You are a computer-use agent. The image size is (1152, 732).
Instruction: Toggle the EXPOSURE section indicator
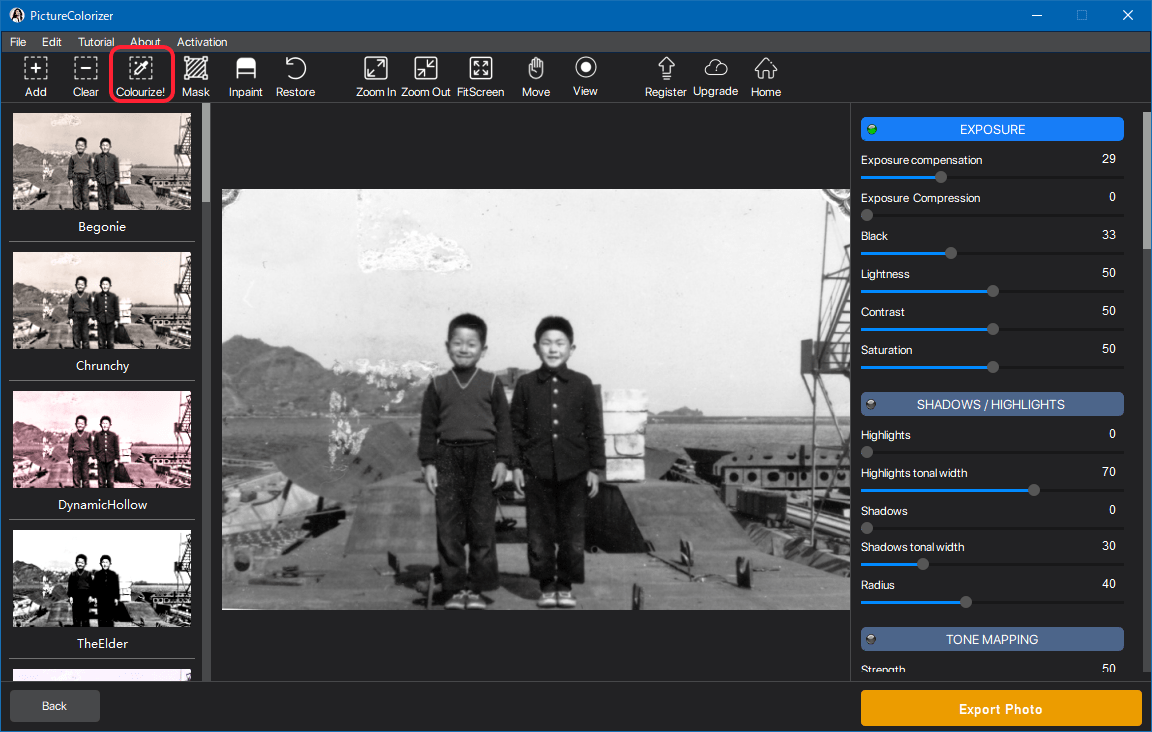click(872, 129)
